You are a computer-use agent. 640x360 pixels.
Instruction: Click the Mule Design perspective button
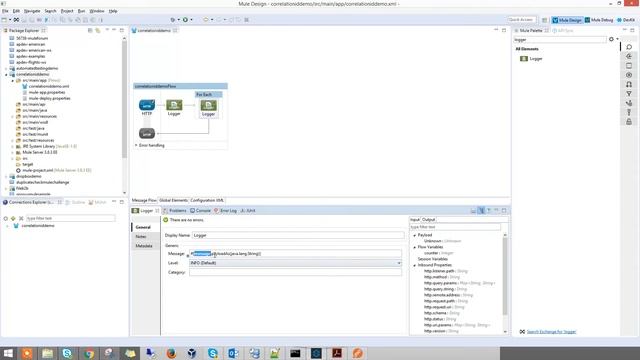click(x=567, y=20)
